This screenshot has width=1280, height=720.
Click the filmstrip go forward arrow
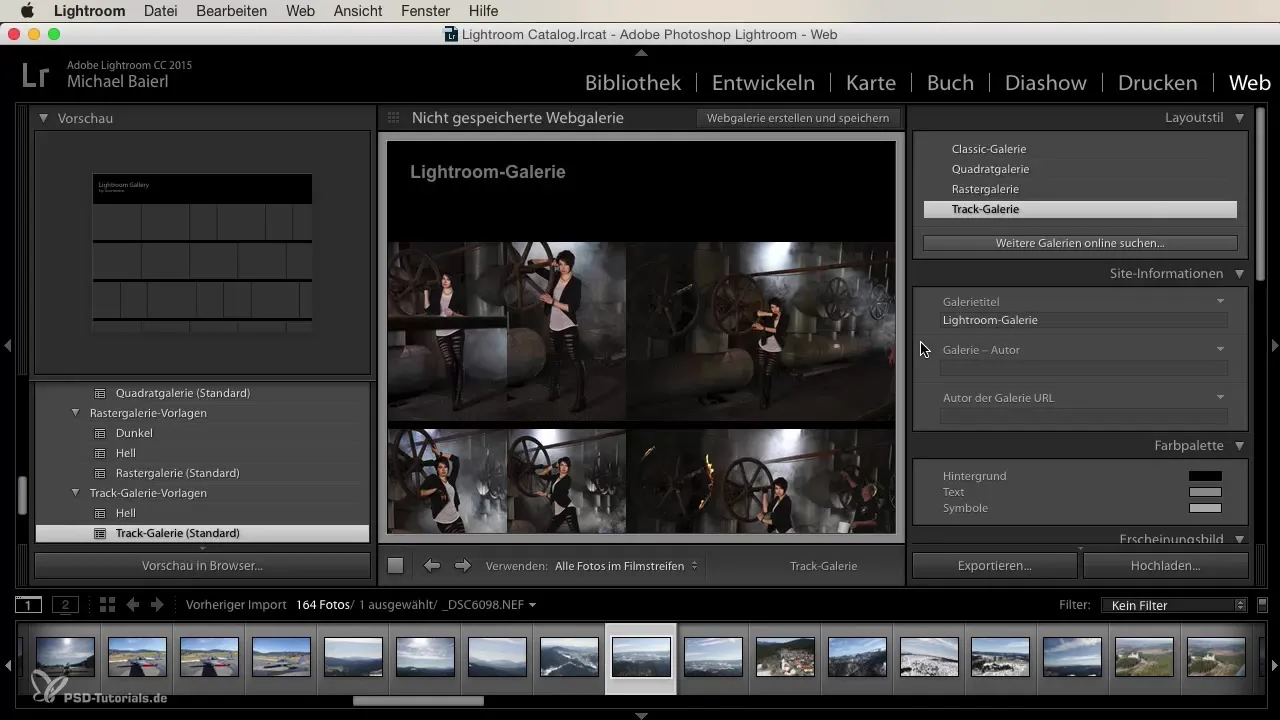[157, 605]
